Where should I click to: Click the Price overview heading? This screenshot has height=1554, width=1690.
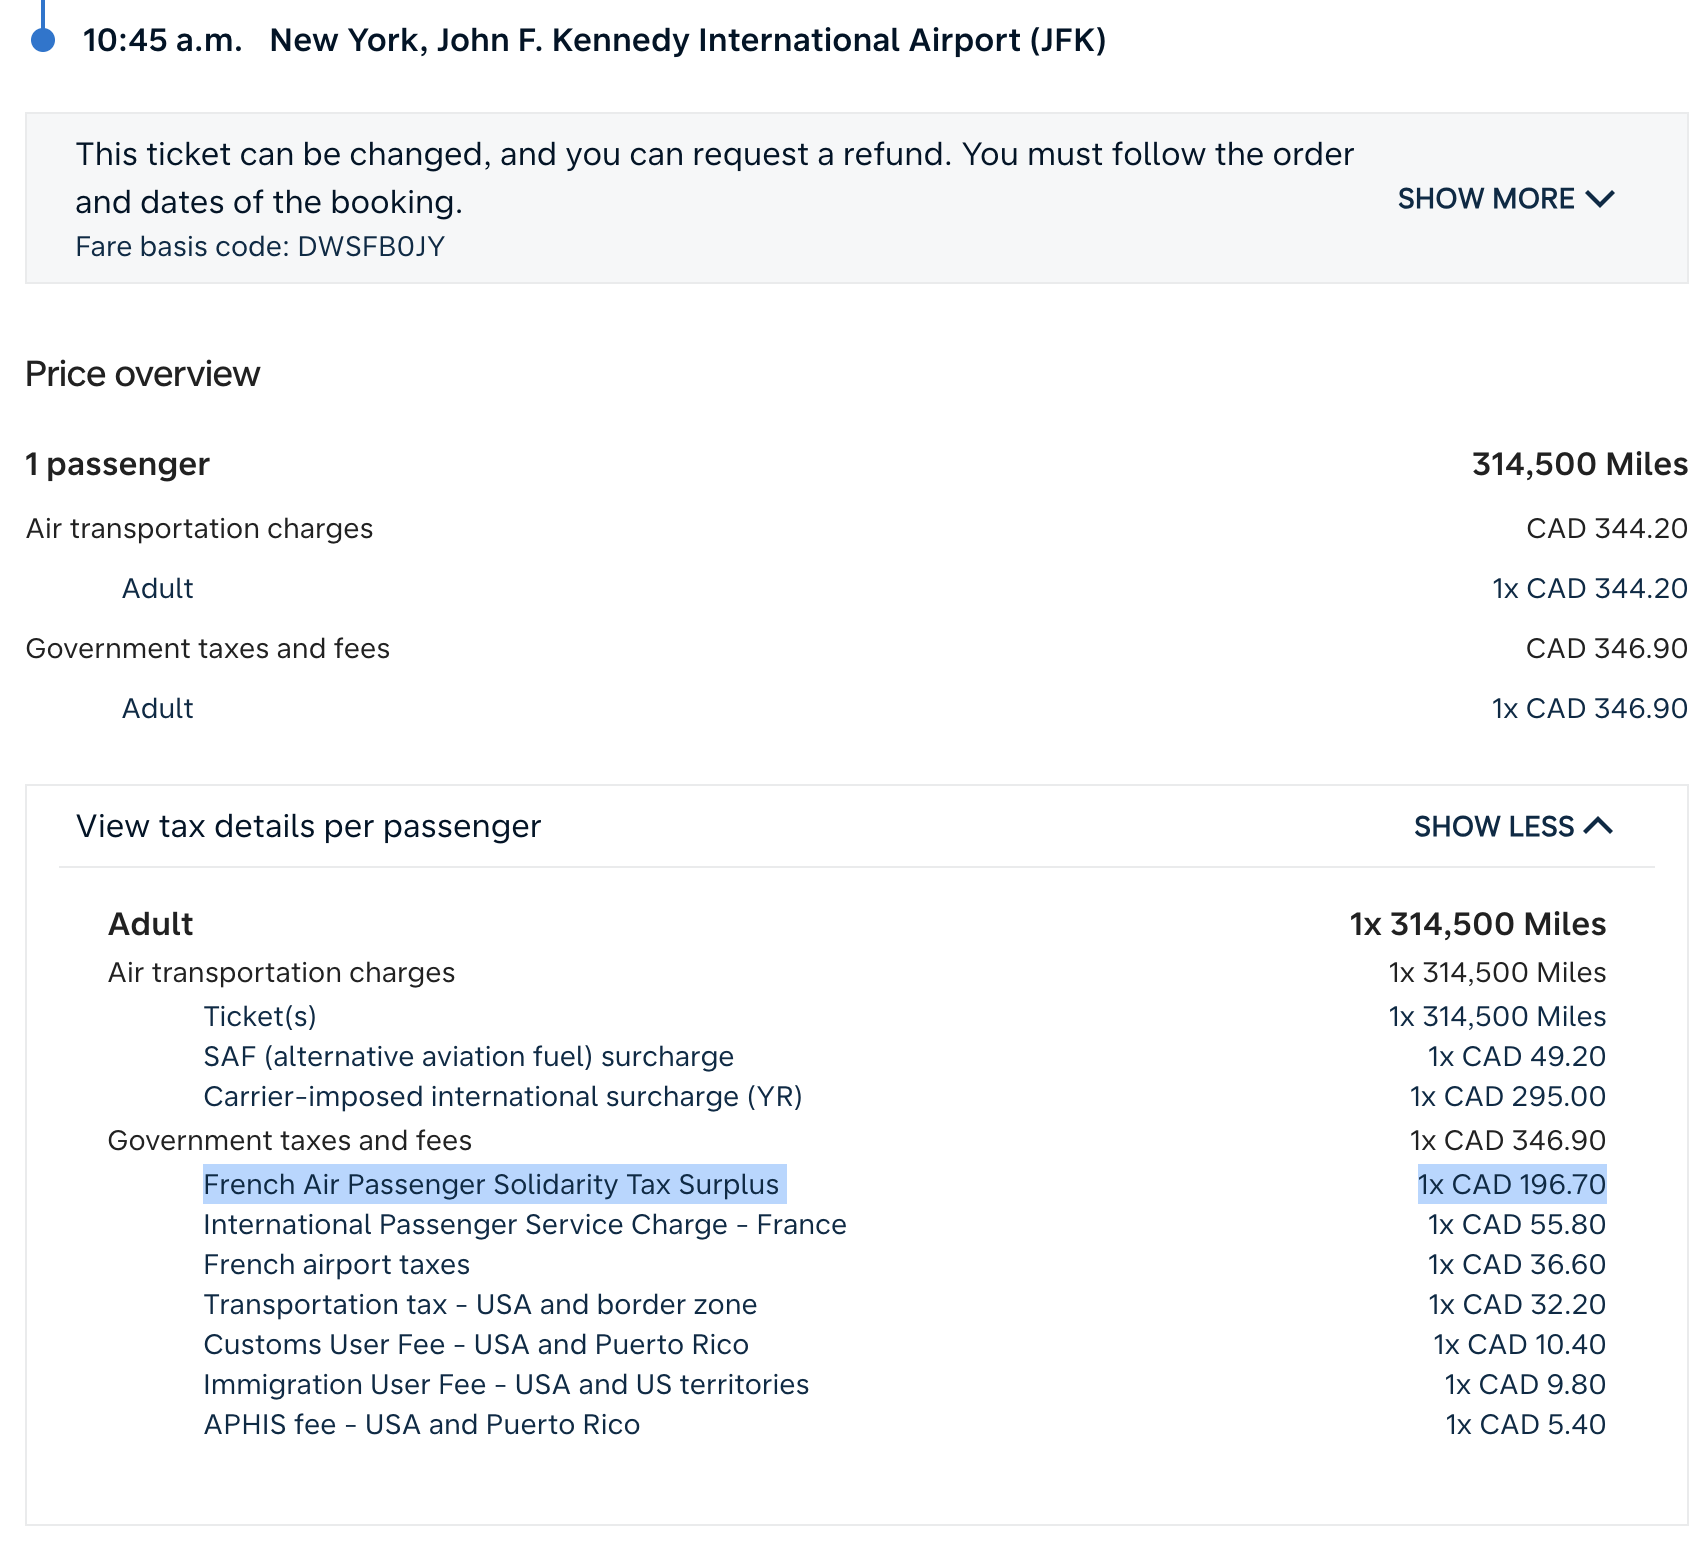(x=142, y=374)
